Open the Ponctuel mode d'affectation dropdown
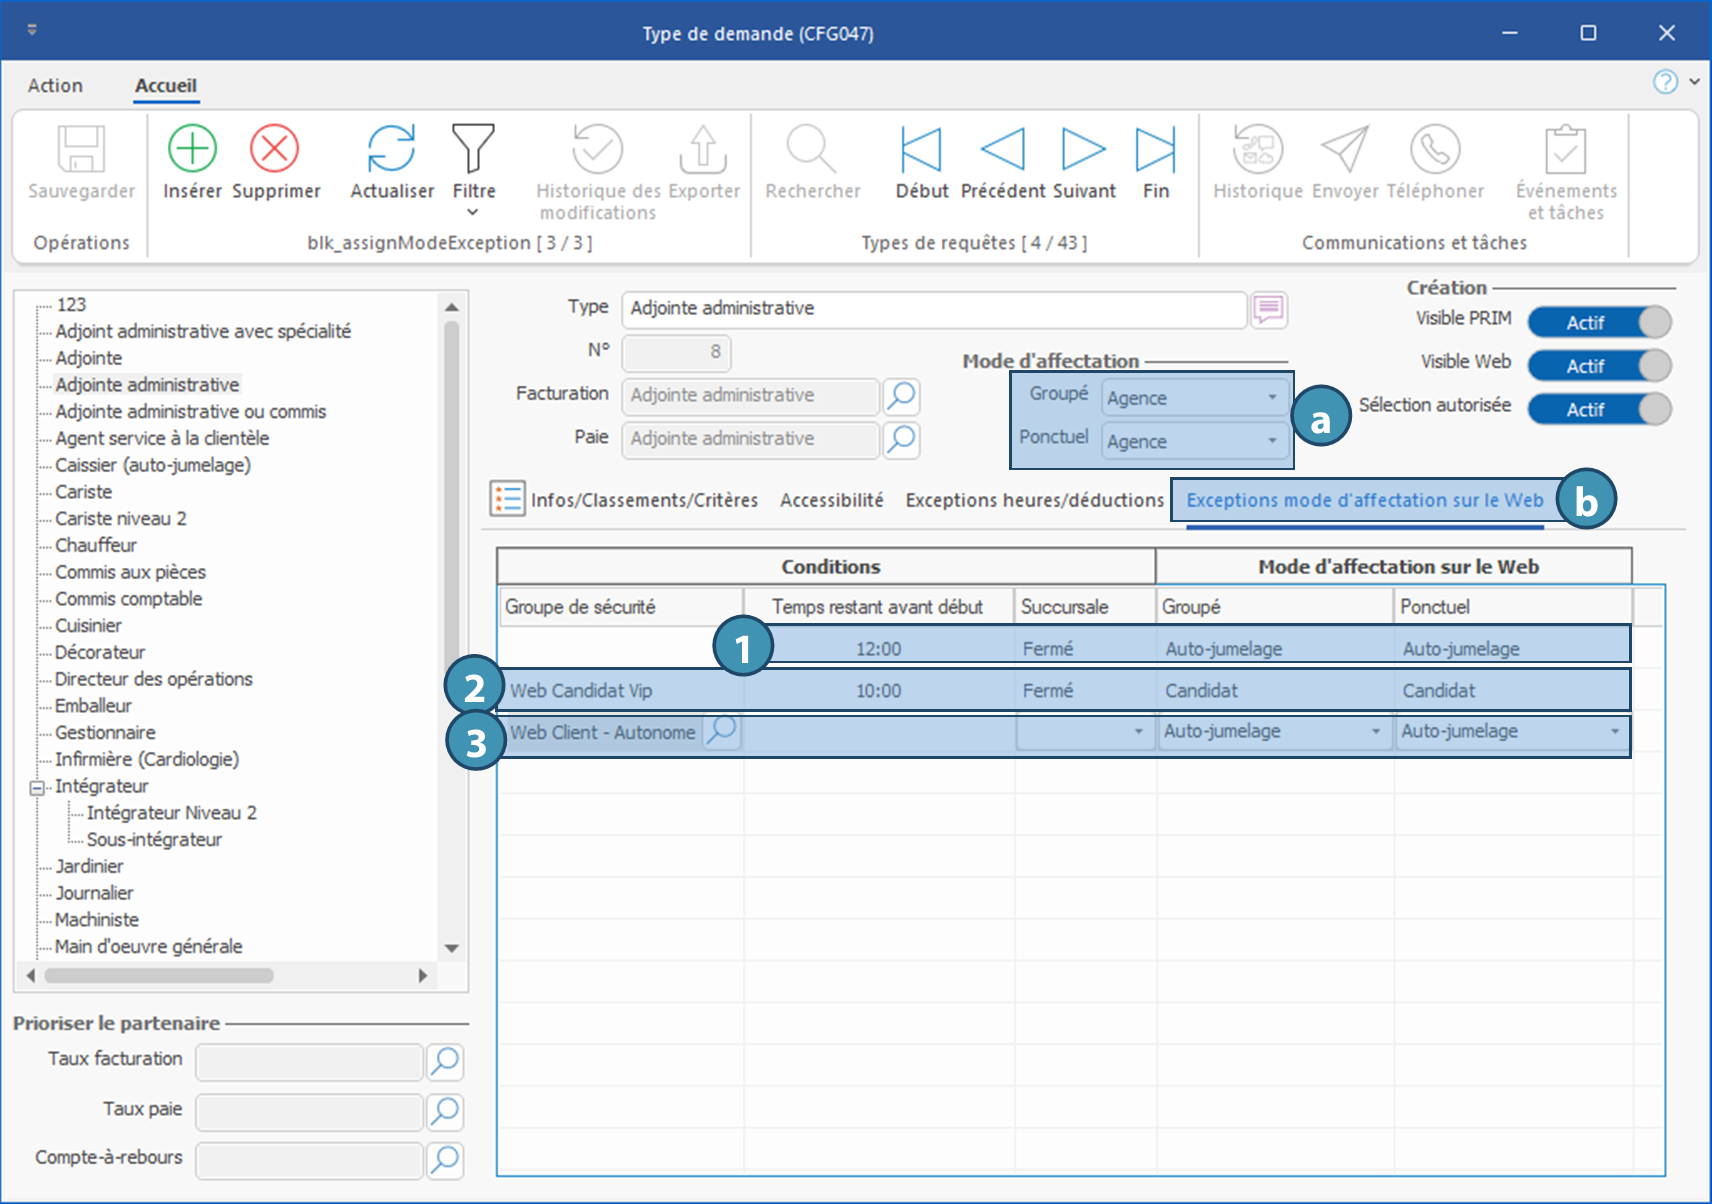 tap(1272, 441)
